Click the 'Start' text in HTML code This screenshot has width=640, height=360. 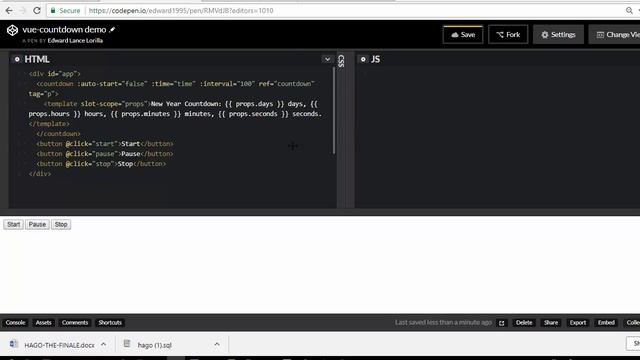click(130, 144)
